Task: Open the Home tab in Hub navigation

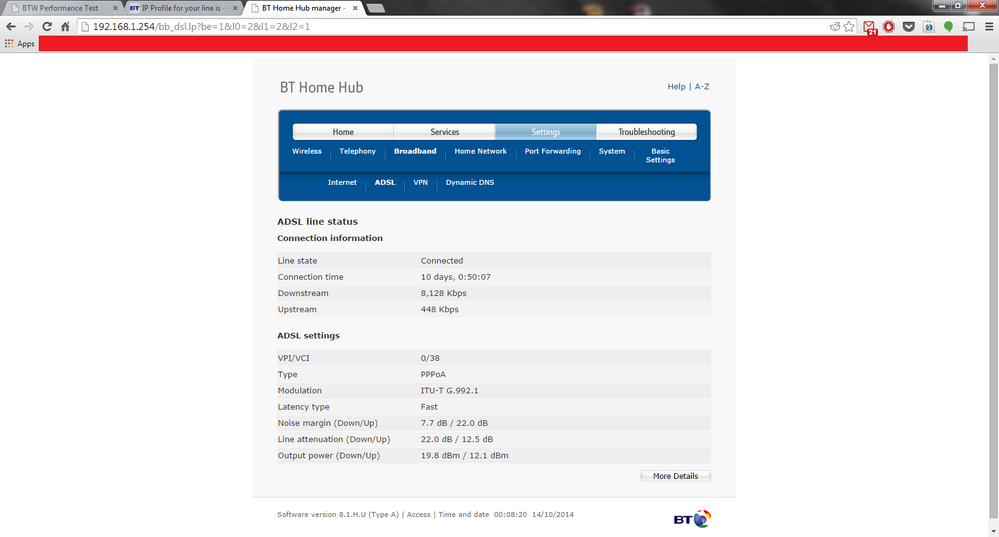Action: tap(343, 132)
